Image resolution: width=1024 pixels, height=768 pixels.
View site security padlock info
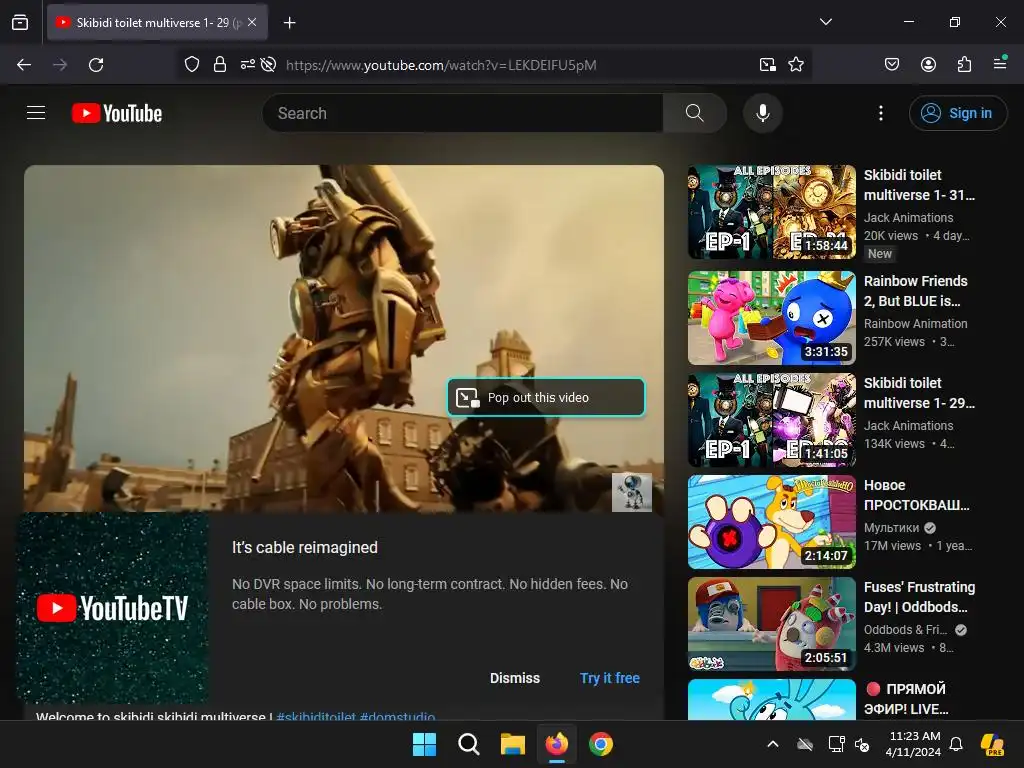(x=220, y=65)
